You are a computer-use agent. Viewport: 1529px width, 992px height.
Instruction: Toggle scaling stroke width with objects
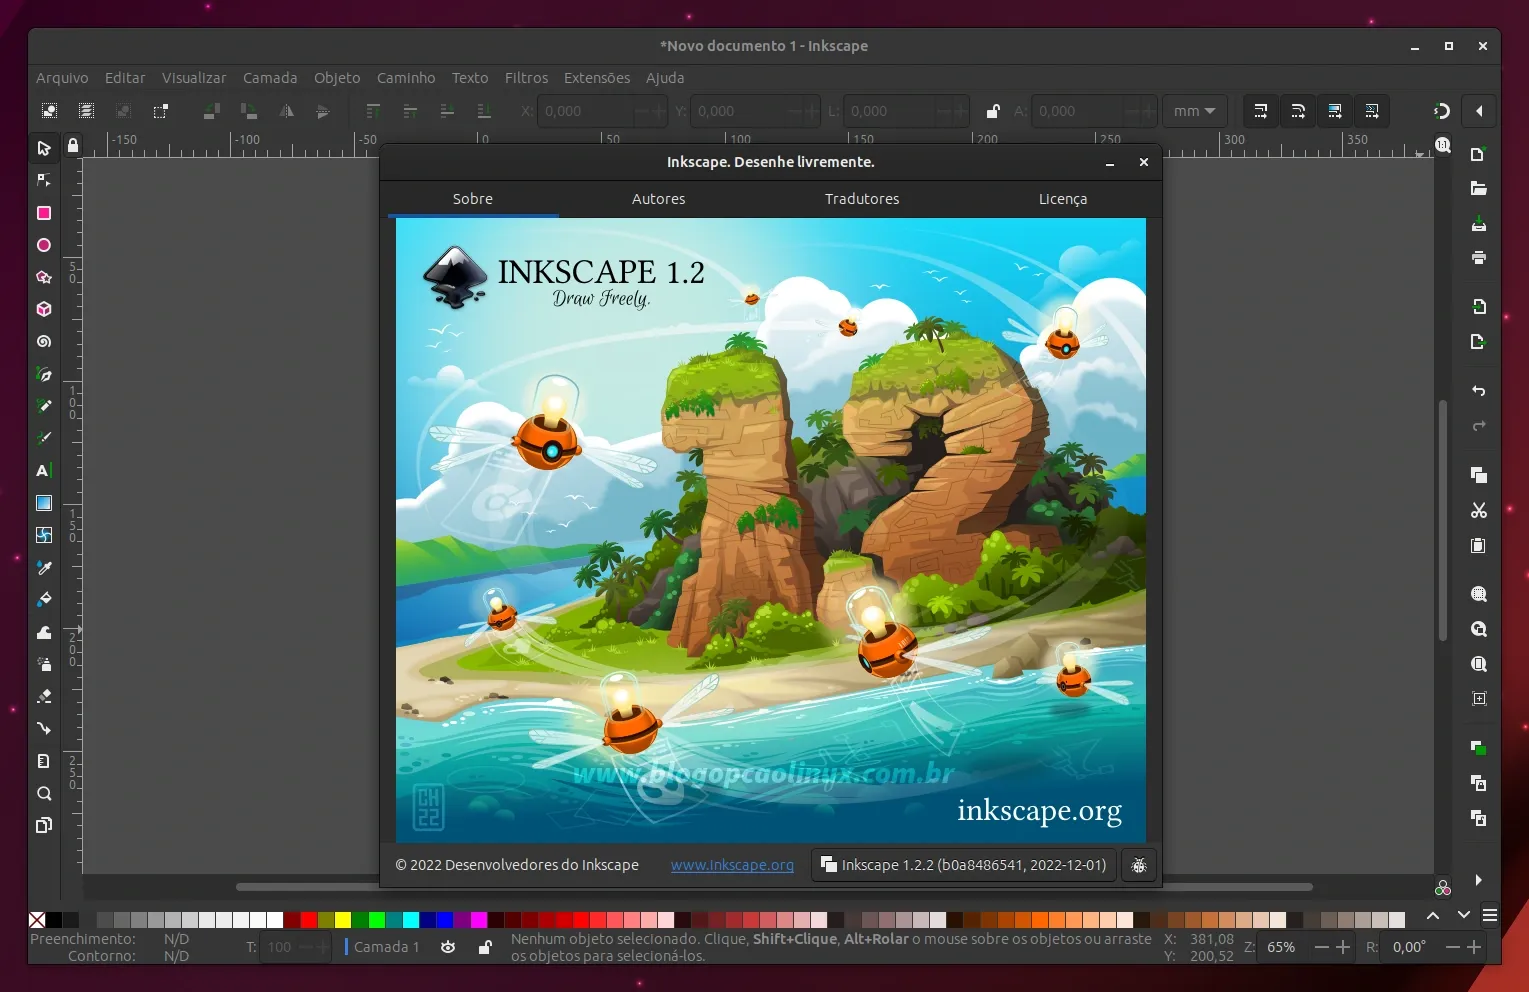(x=1261, y=111)
